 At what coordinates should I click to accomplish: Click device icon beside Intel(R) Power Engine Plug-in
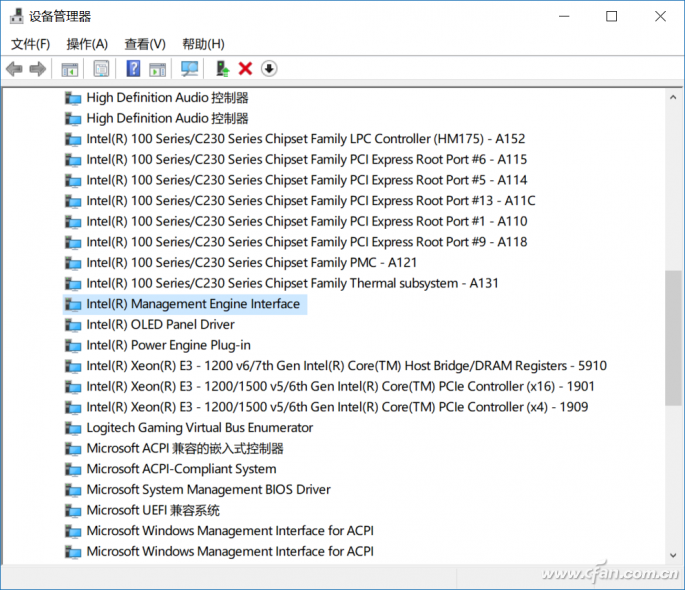(x=73, y=345)
